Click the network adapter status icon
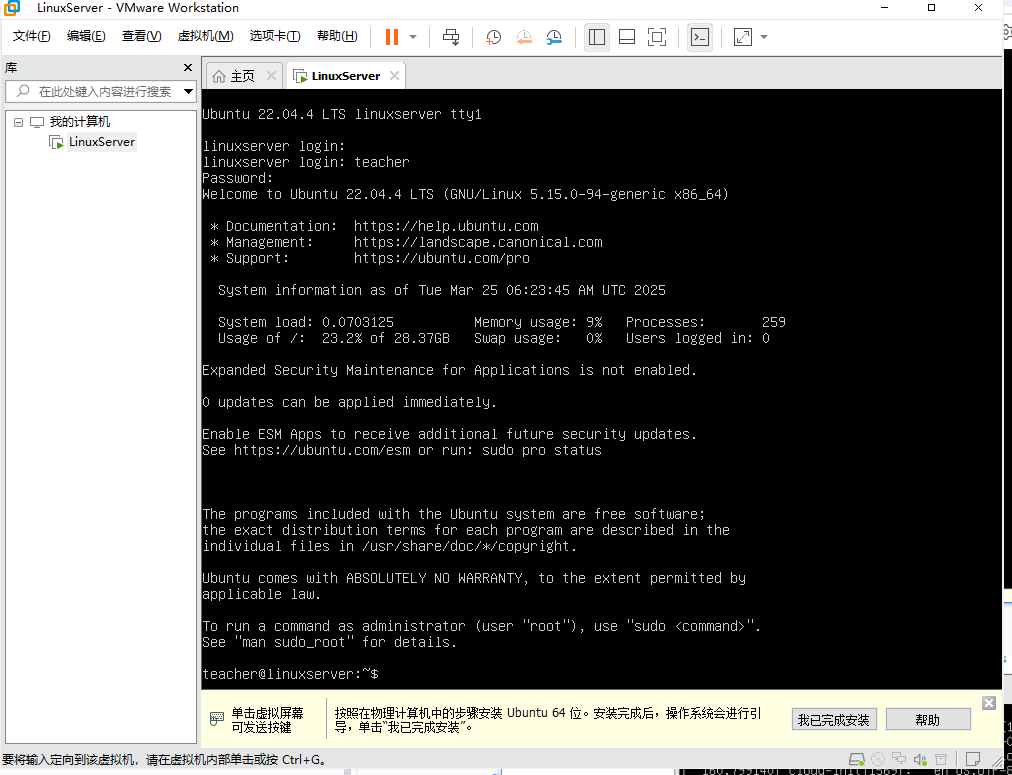 point(897,759)
